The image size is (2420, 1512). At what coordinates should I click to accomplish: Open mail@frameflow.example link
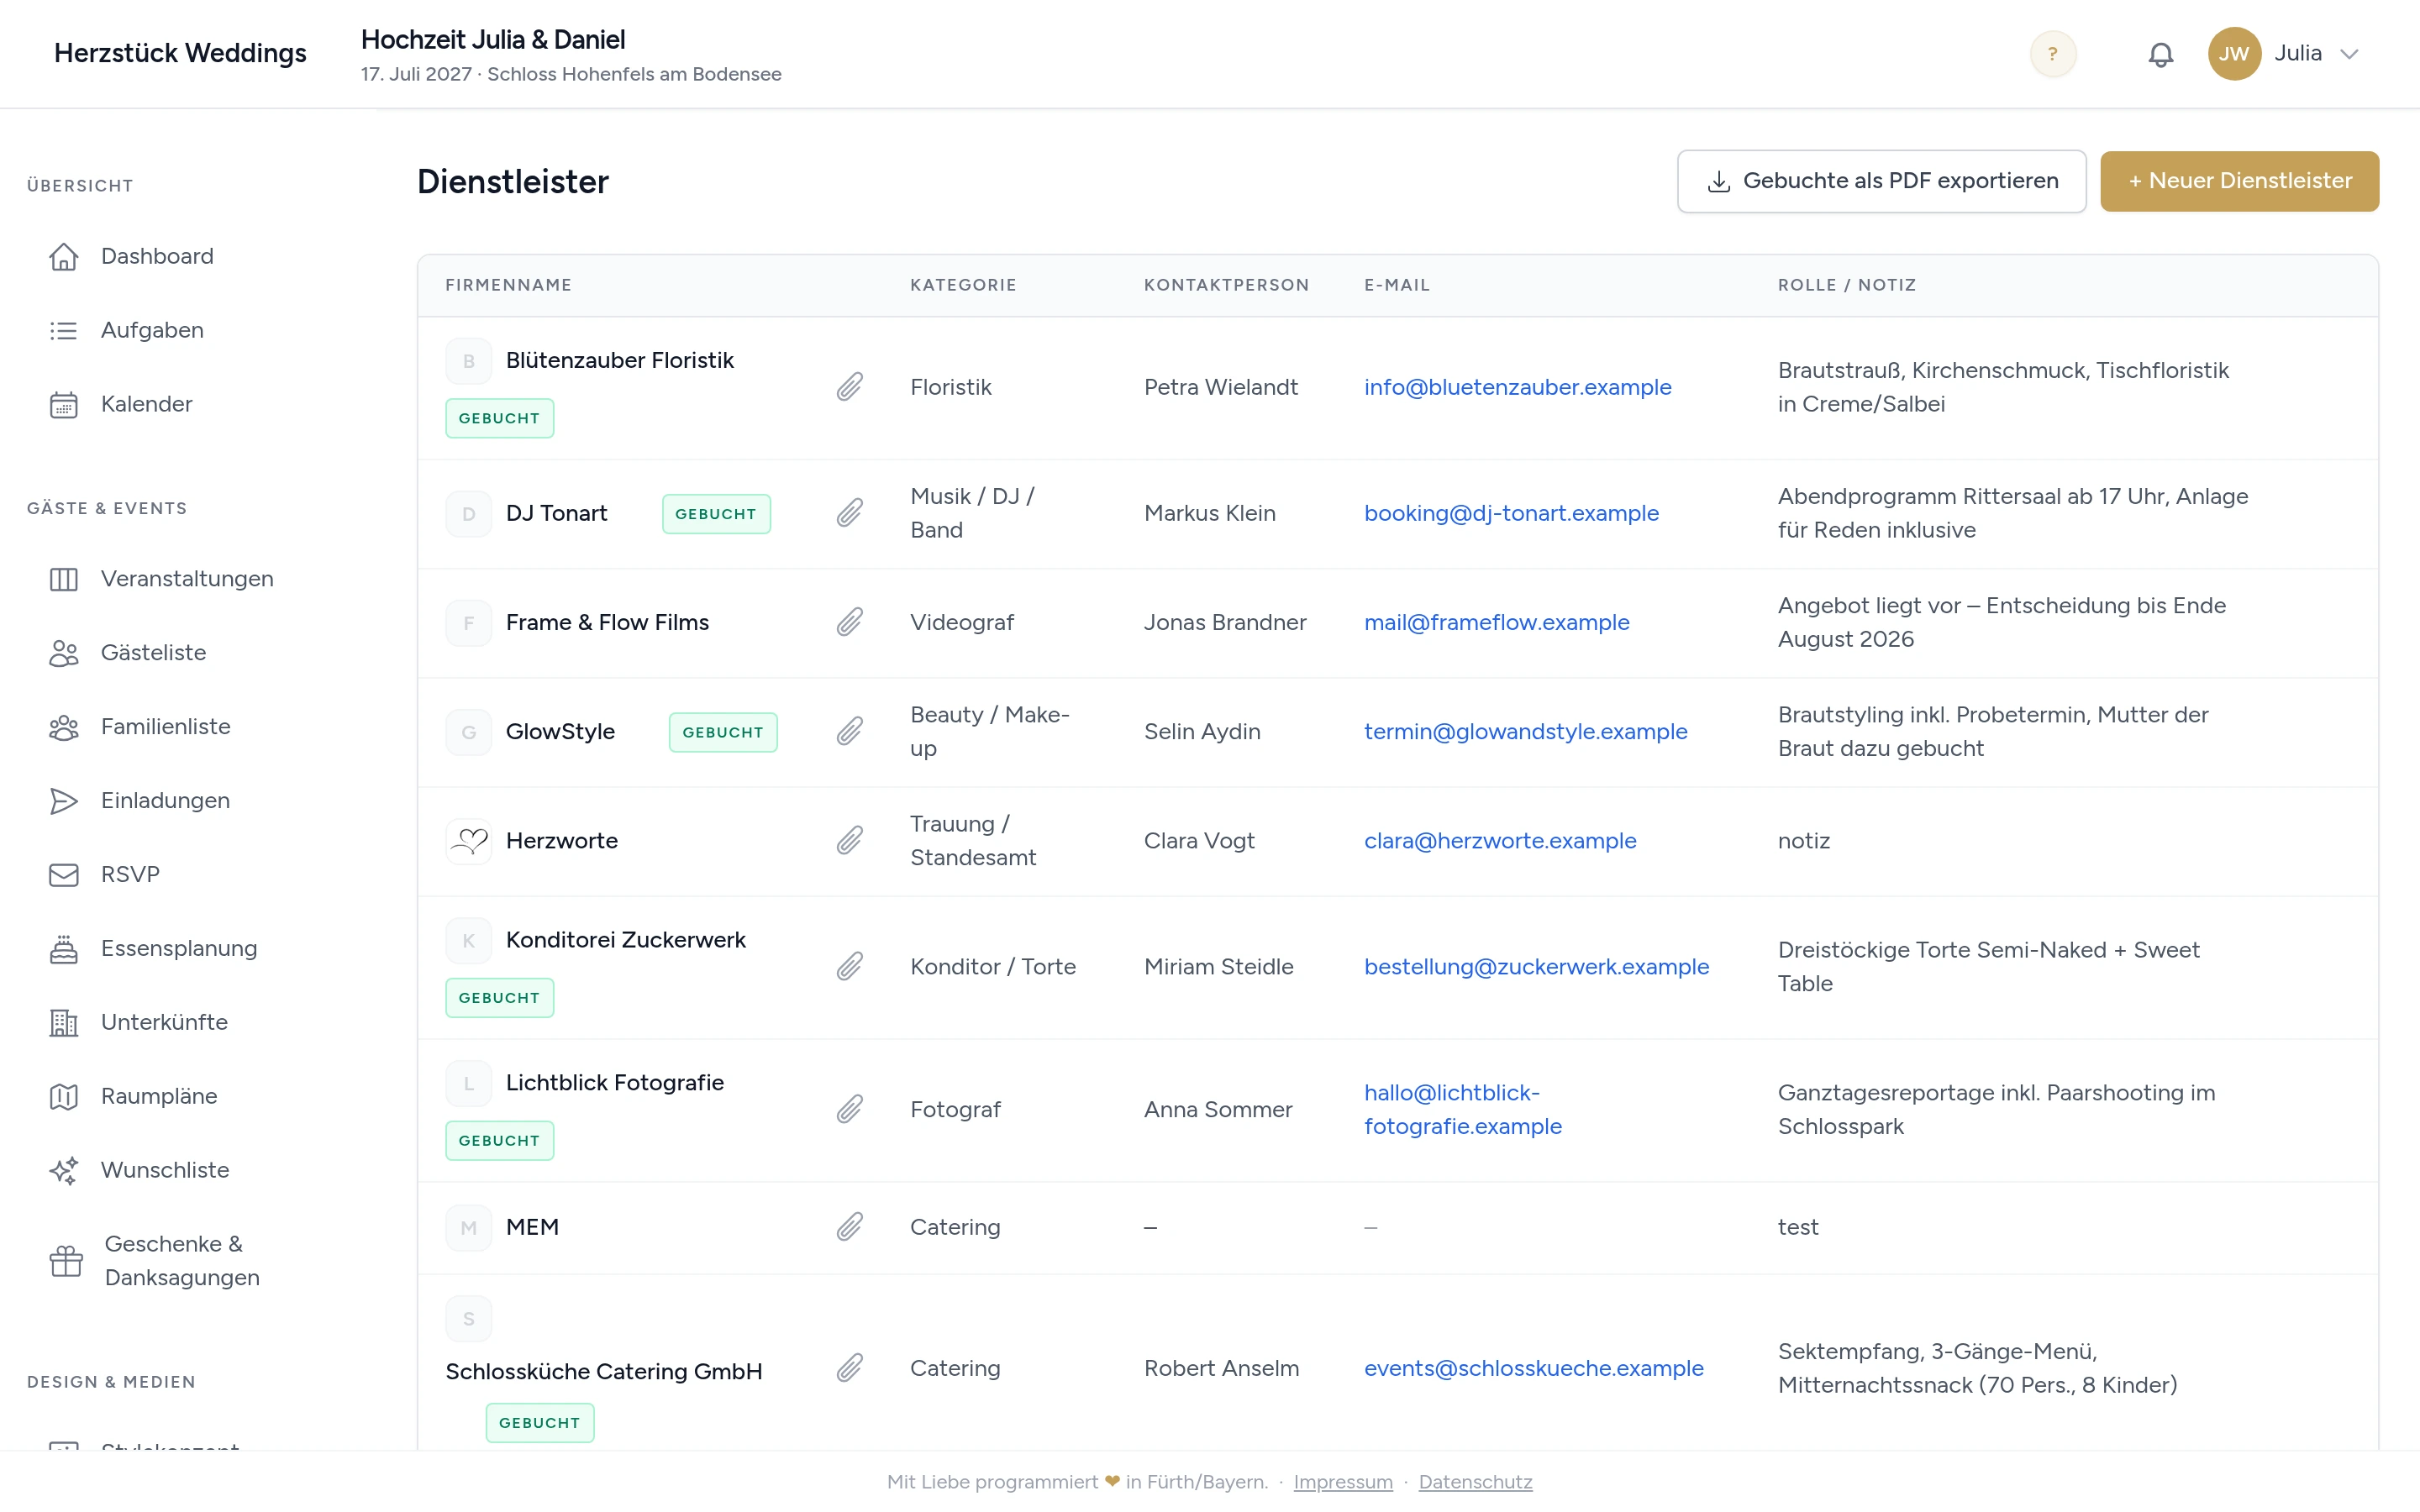point(1496,622)
